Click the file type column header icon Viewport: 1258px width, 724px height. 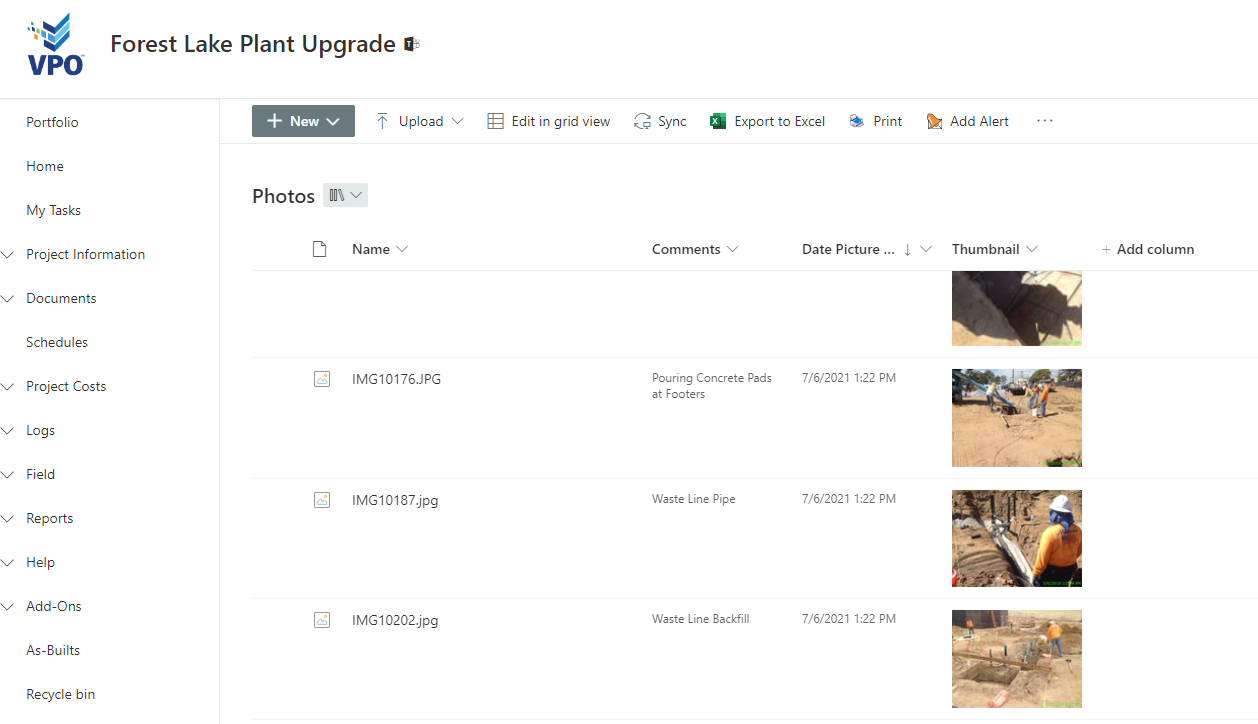pos(319,249)
